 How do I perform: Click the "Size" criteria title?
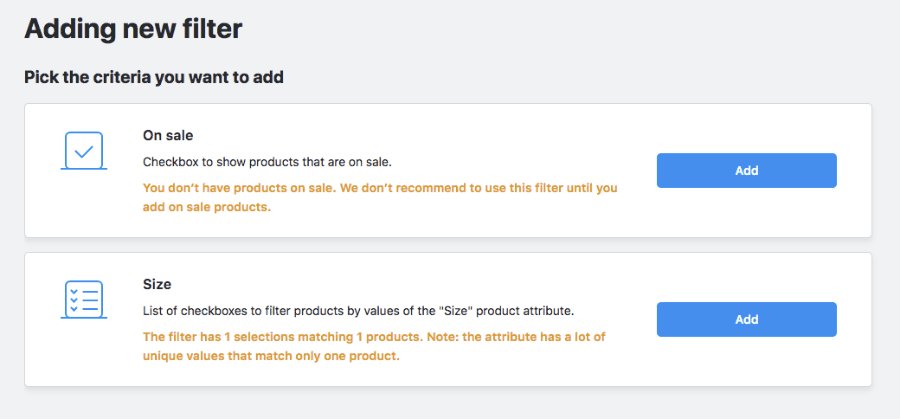(x=158, y=284)
